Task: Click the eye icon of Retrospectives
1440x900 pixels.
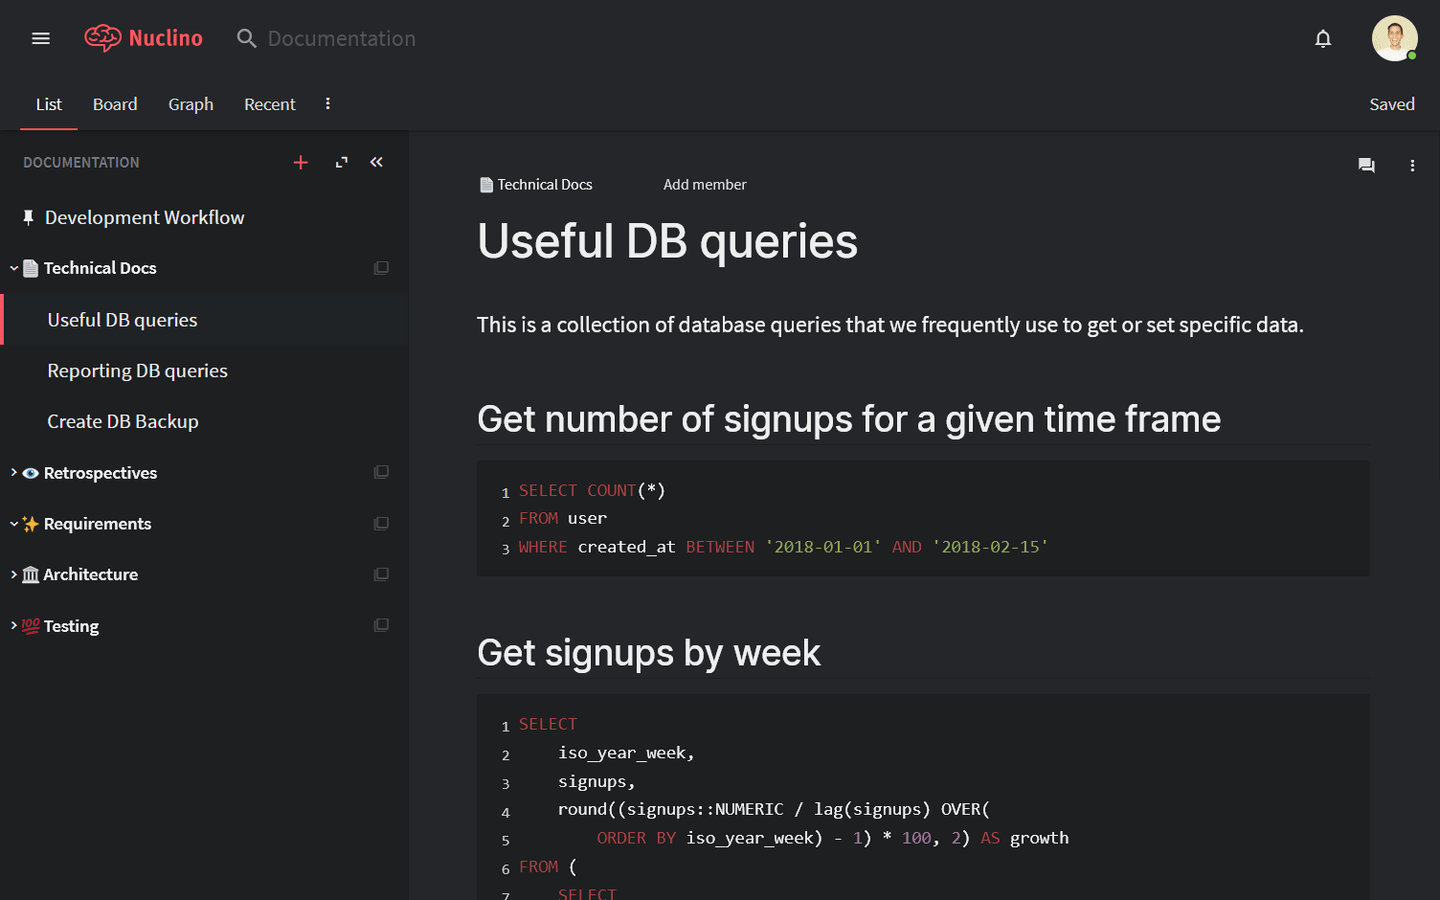Action: (x=31, y=473)
